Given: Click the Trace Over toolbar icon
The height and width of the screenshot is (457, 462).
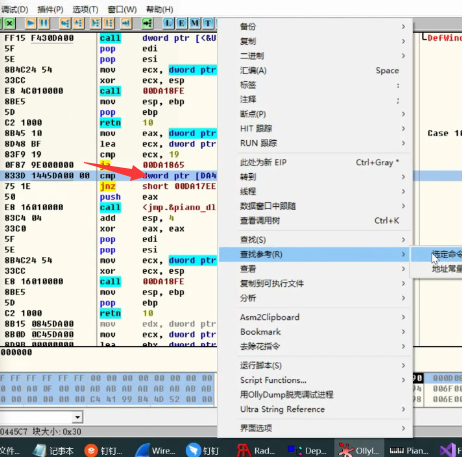Looking at the screenshot, I should click(x=109, y=23).
